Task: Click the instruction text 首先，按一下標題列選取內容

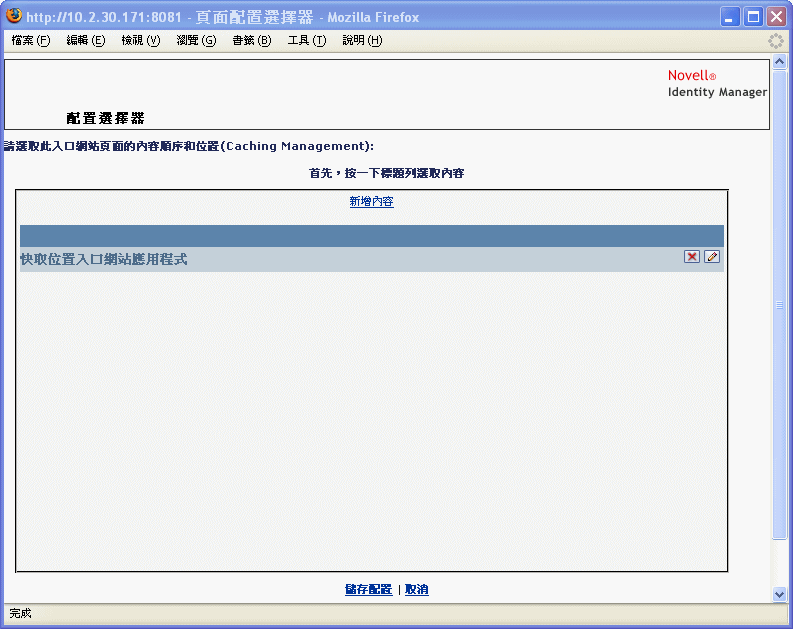Action: click(386, 173)
